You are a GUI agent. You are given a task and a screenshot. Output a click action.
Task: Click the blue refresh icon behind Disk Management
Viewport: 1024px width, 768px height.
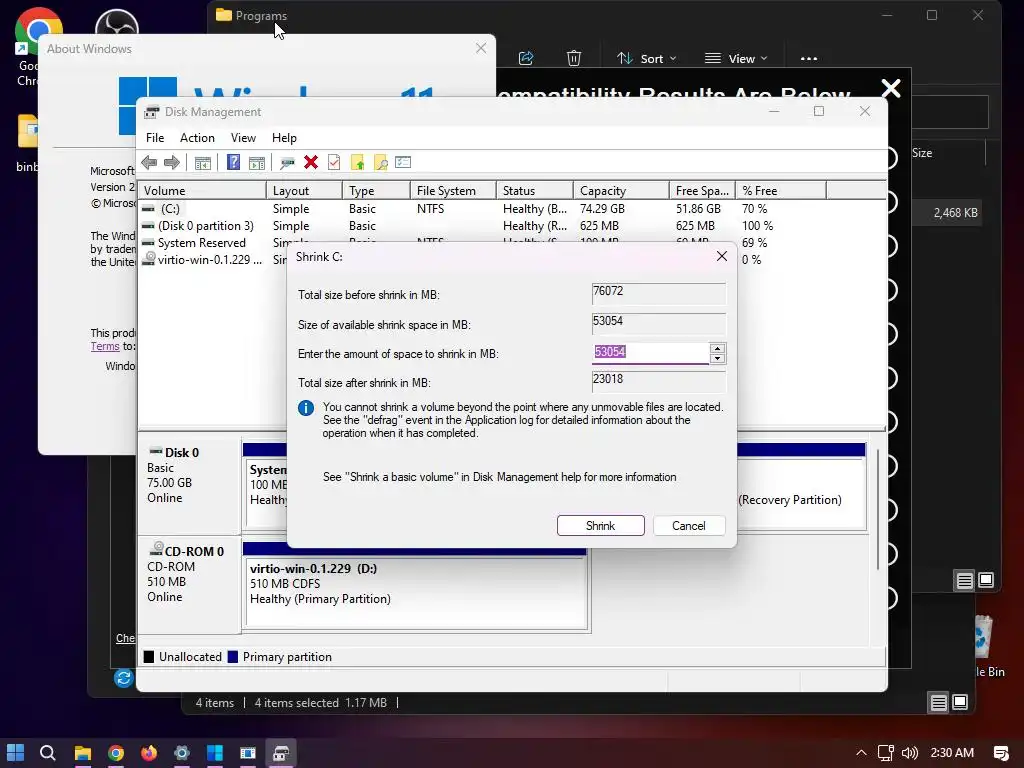(x=123, y=678)
